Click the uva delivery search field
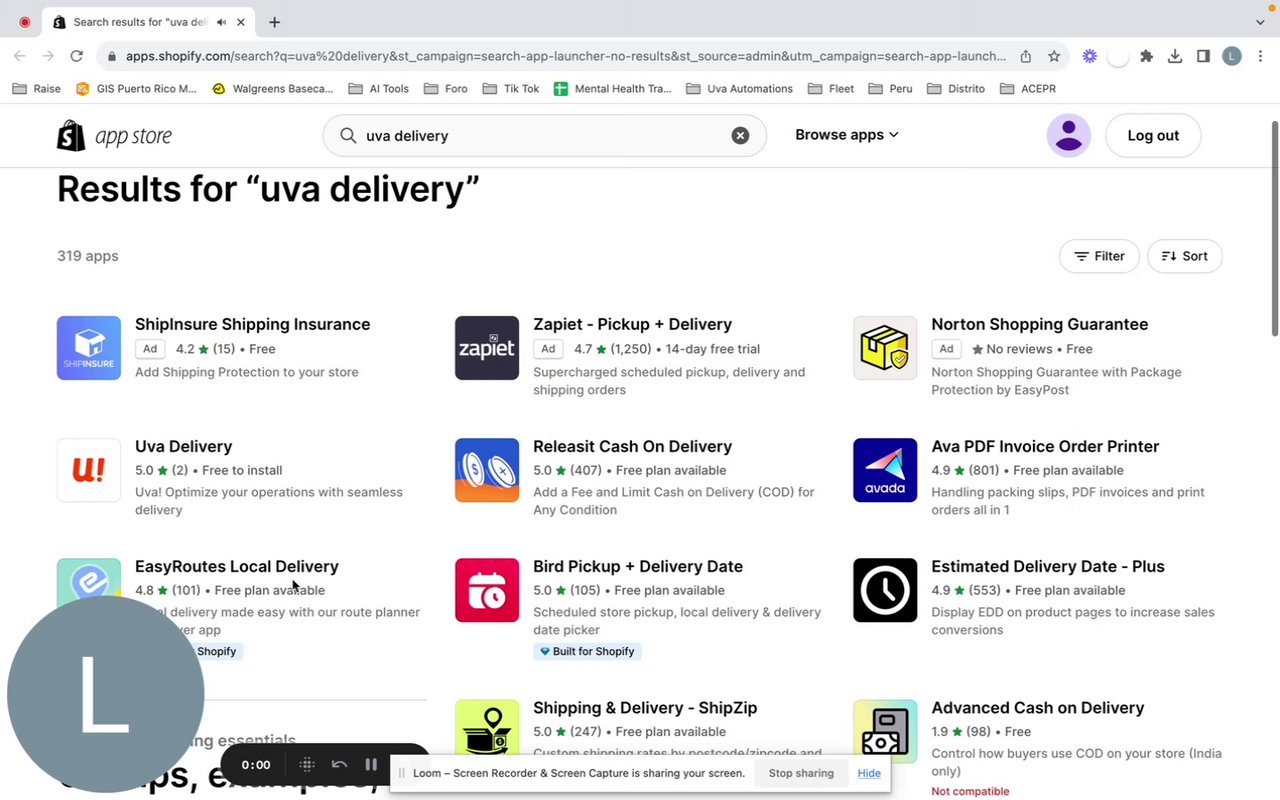Image resolution: width=1280 pixels, height=800 pixels. pyautogui.click(x=544, y=135)
